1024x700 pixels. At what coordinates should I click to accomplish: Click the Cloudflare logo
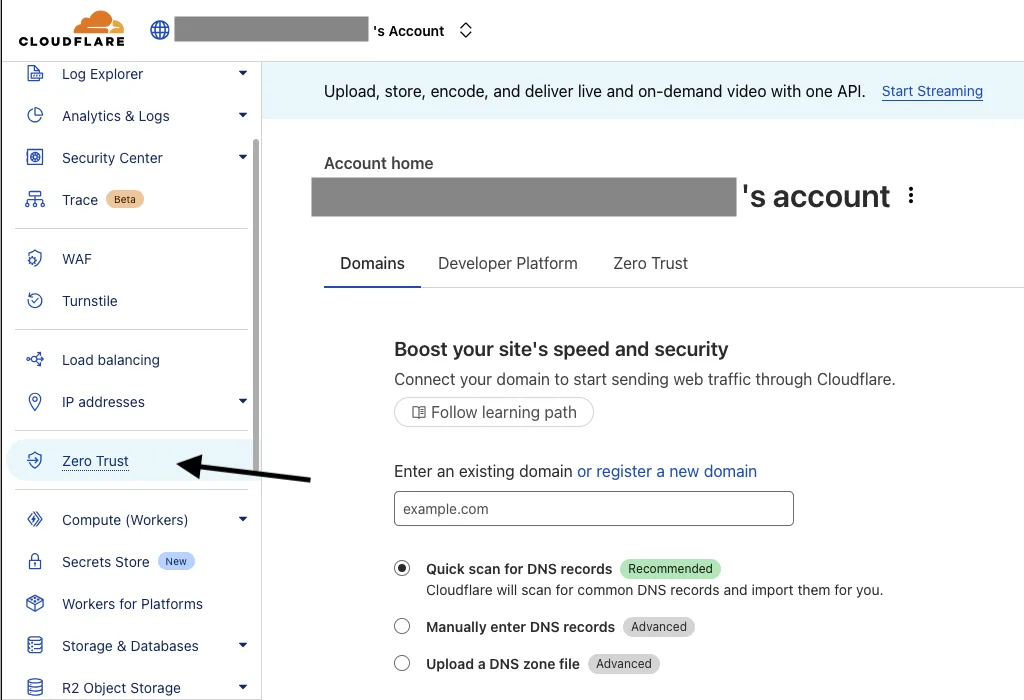72,29
